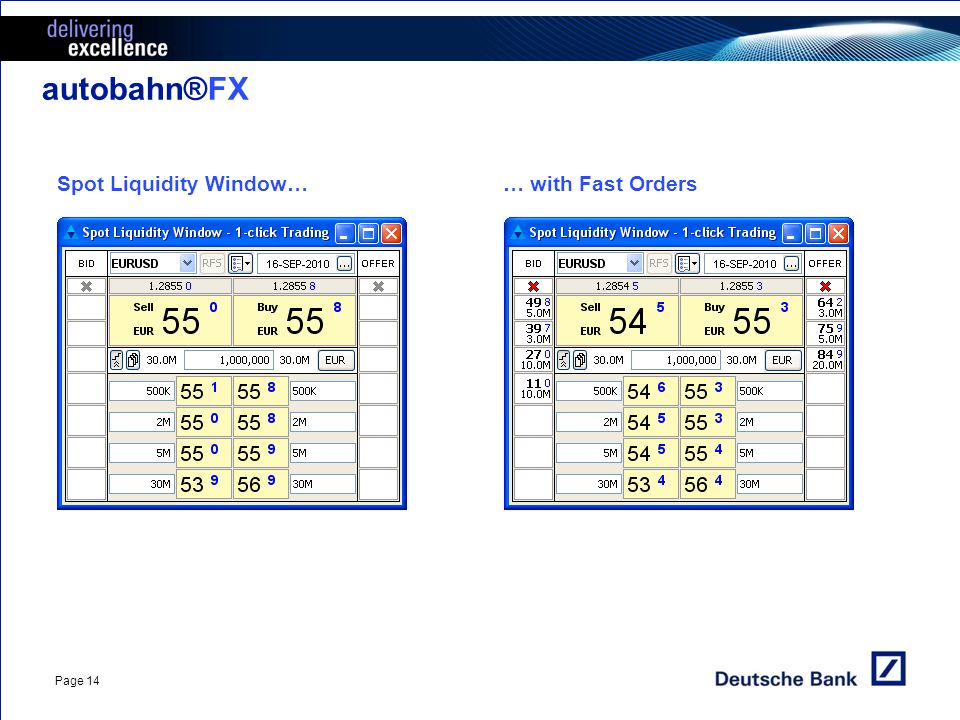The image size is (960, 720).
Task: Click 53 9 sell price for 30M
Action: 204,484
